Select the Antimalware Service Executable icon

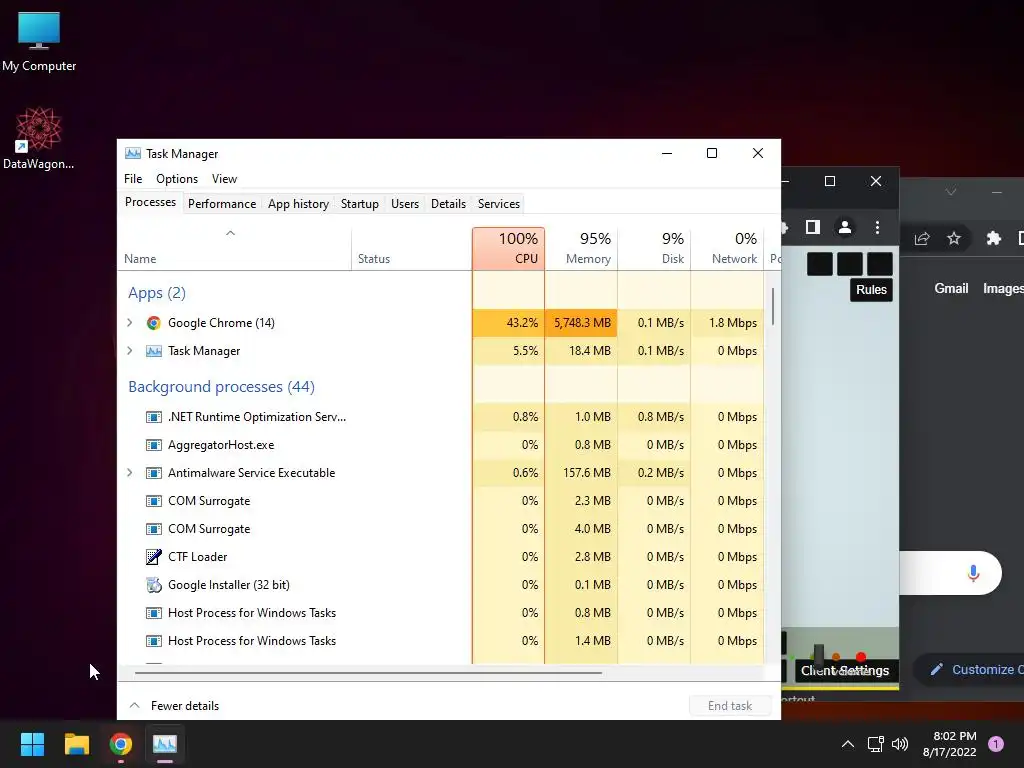153,473
